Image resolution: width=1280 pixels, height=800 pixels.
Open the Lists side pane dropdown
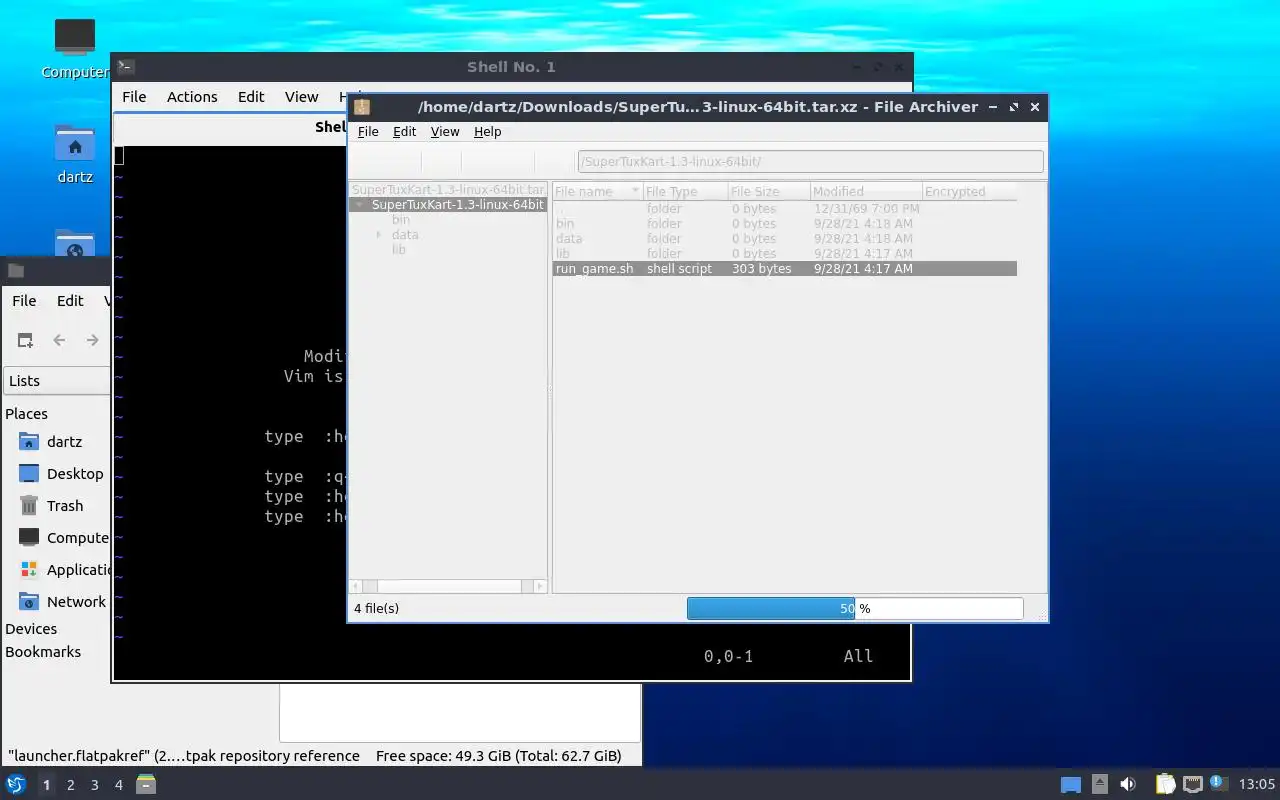coord(56,380)
